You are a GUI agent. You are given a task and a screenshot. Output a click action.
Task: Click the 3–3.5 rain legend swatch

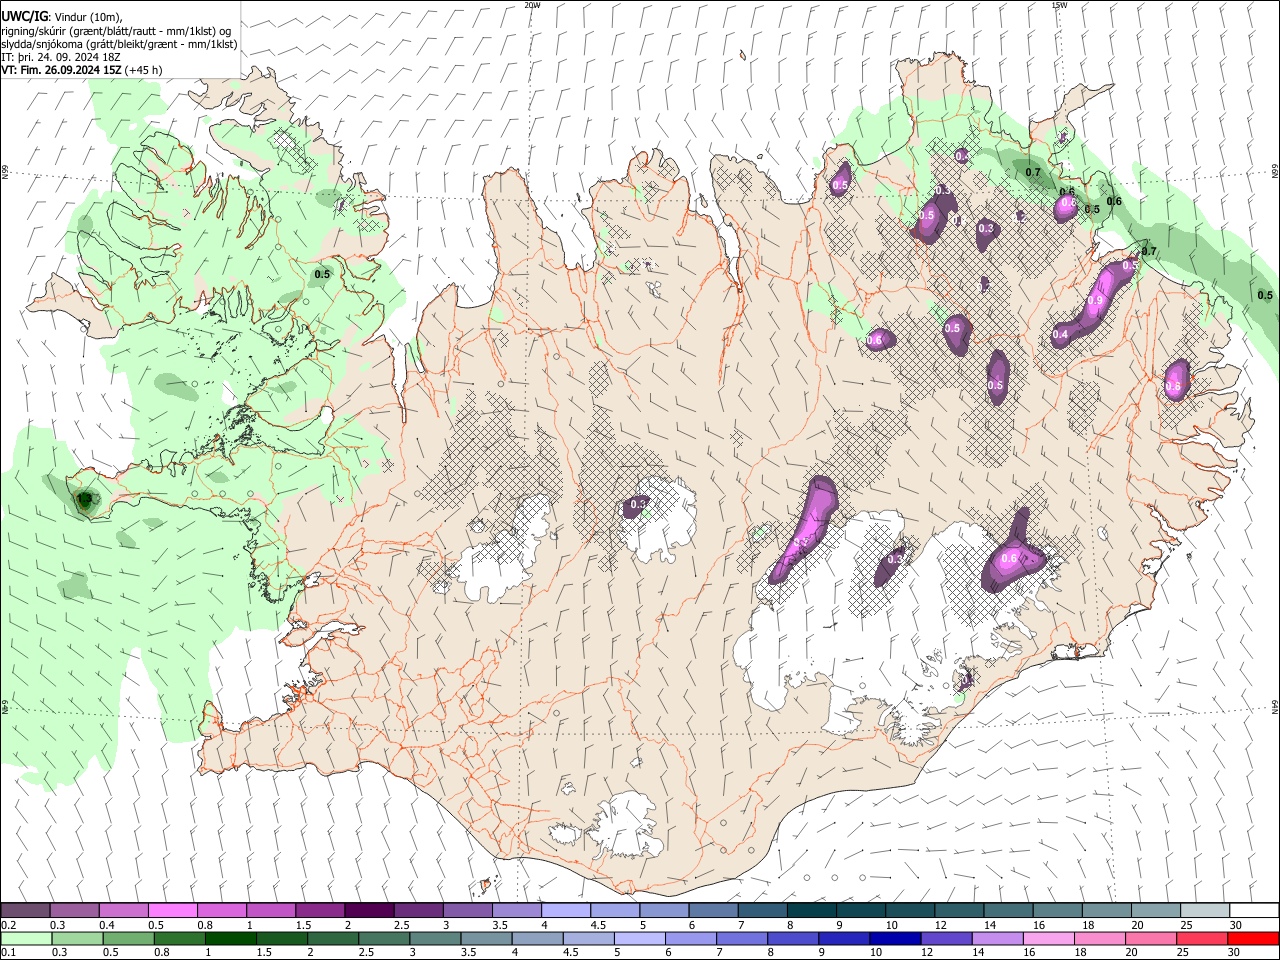[435, 939]
